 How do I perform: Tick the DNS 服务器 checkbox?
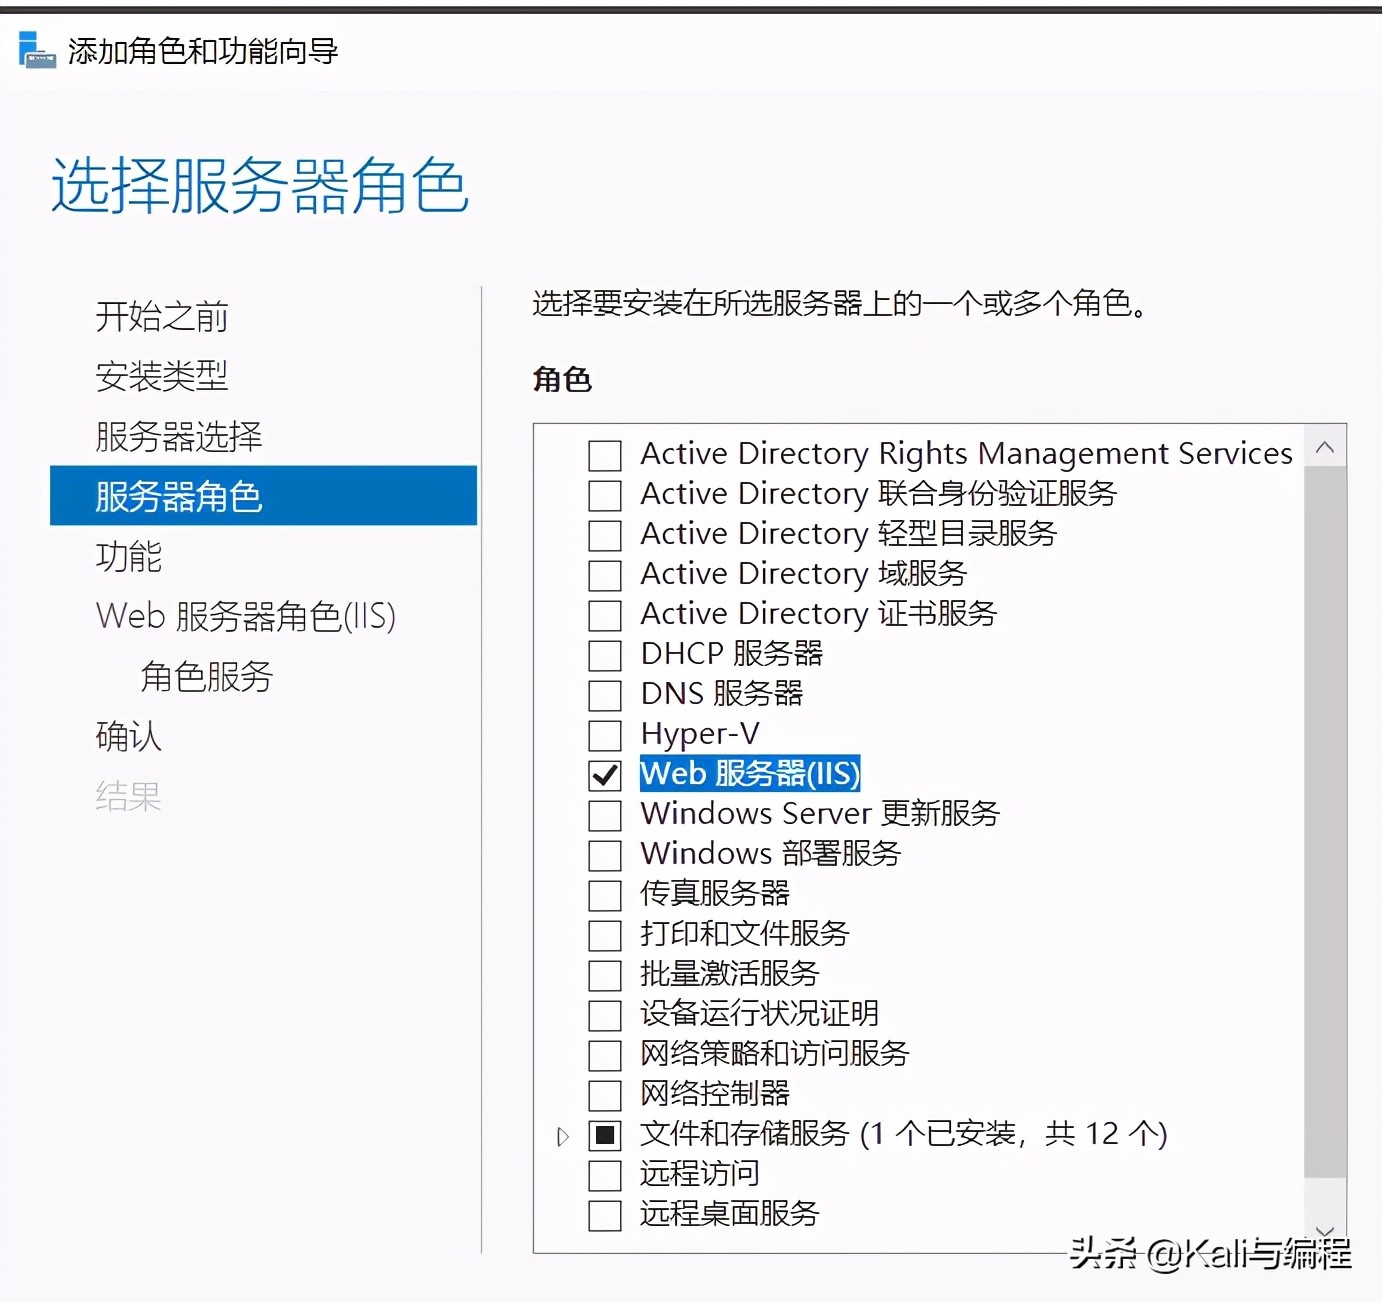pyautogui.click(x=605, y=696)
